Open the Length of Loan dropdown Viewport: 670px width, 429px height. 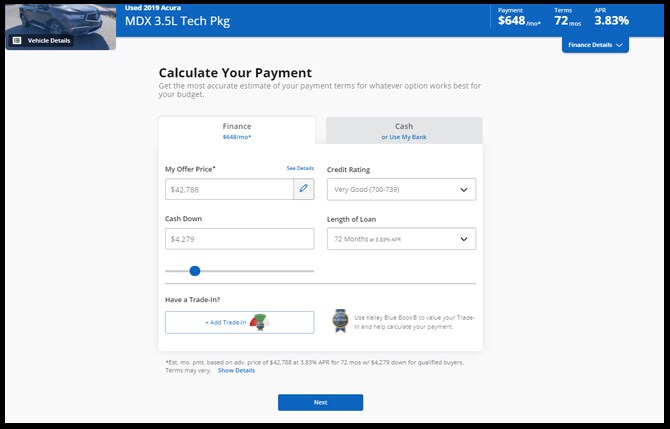pyautogui.click(x=401, y=239)
